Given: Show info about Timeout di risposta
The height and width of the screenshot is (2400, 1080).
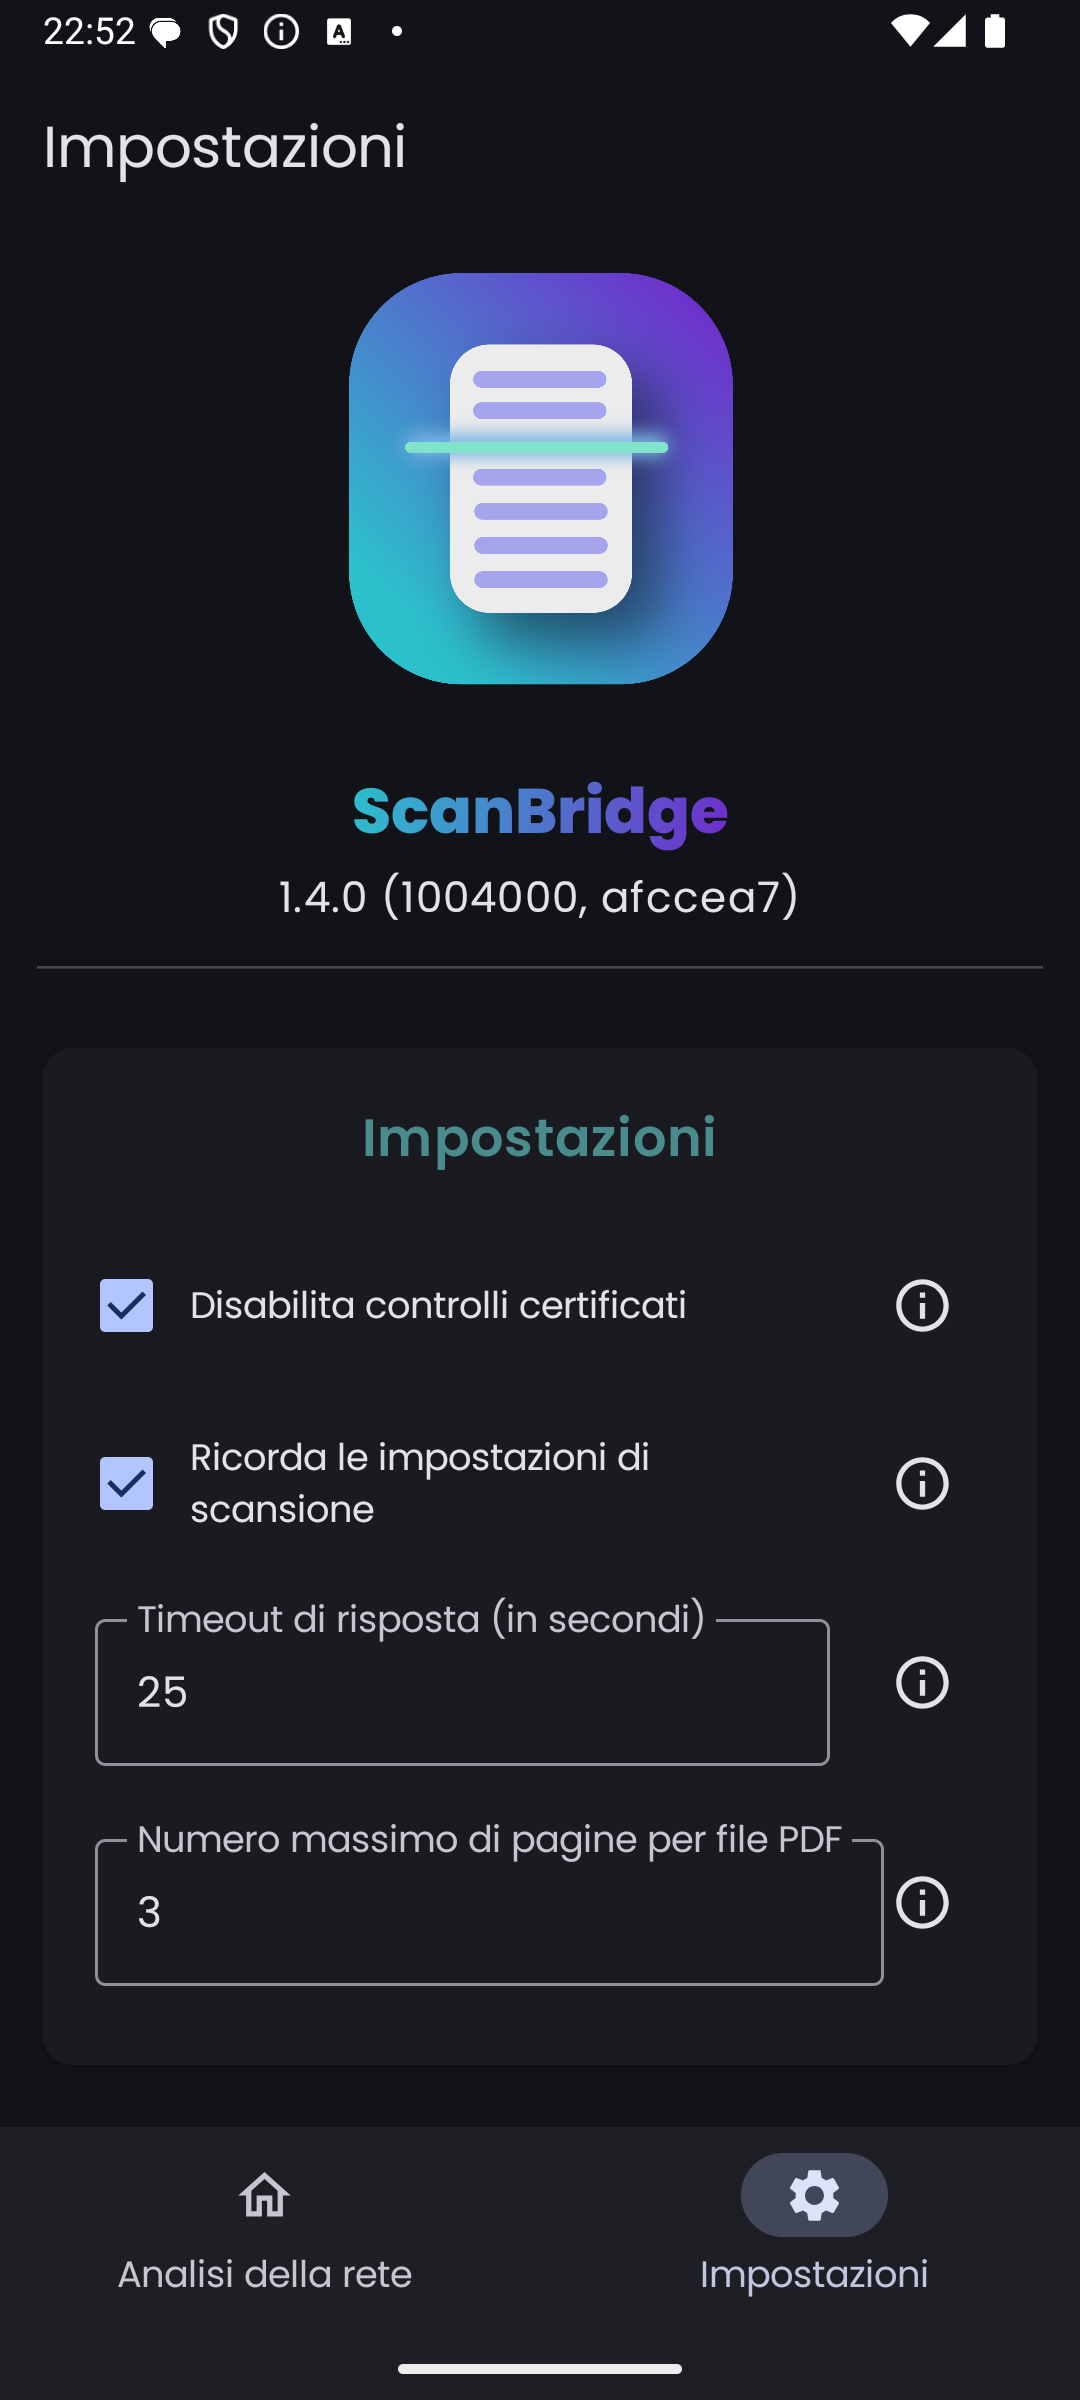Looking at the screenshot, I should 921,1682.
